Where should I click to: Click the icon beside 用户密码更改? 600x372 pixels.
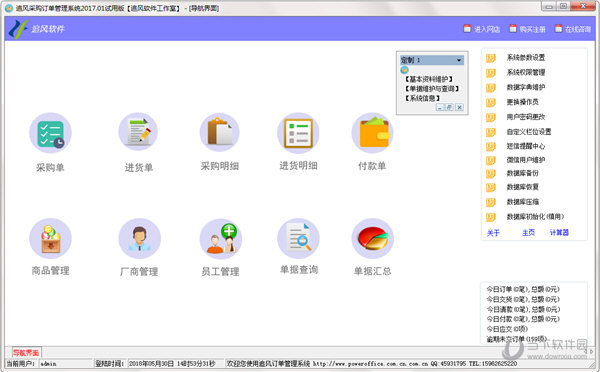[x=491, y=117]
